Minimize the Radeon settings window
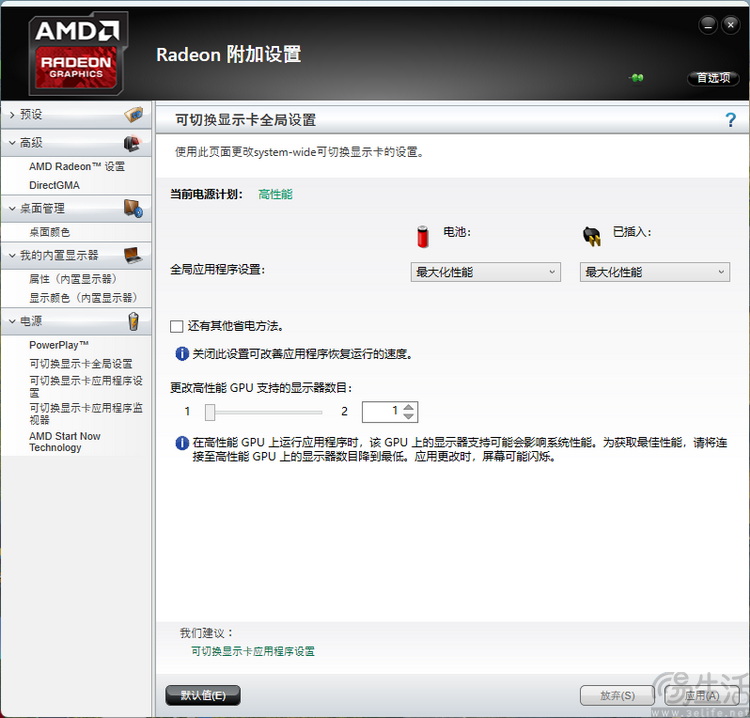750x718 pixels. coord(708,25)
